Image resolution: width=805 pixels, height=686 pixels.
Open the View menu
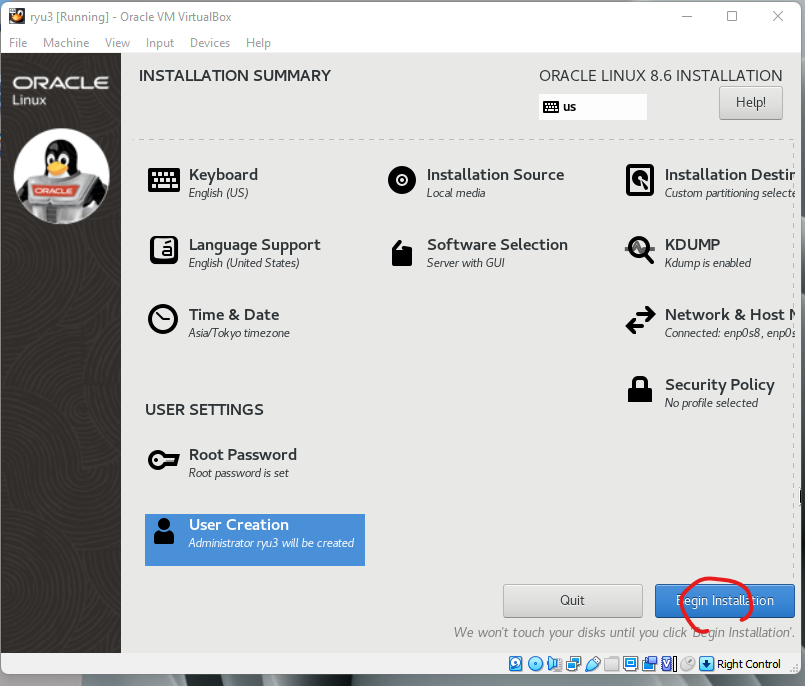[118, 43]
